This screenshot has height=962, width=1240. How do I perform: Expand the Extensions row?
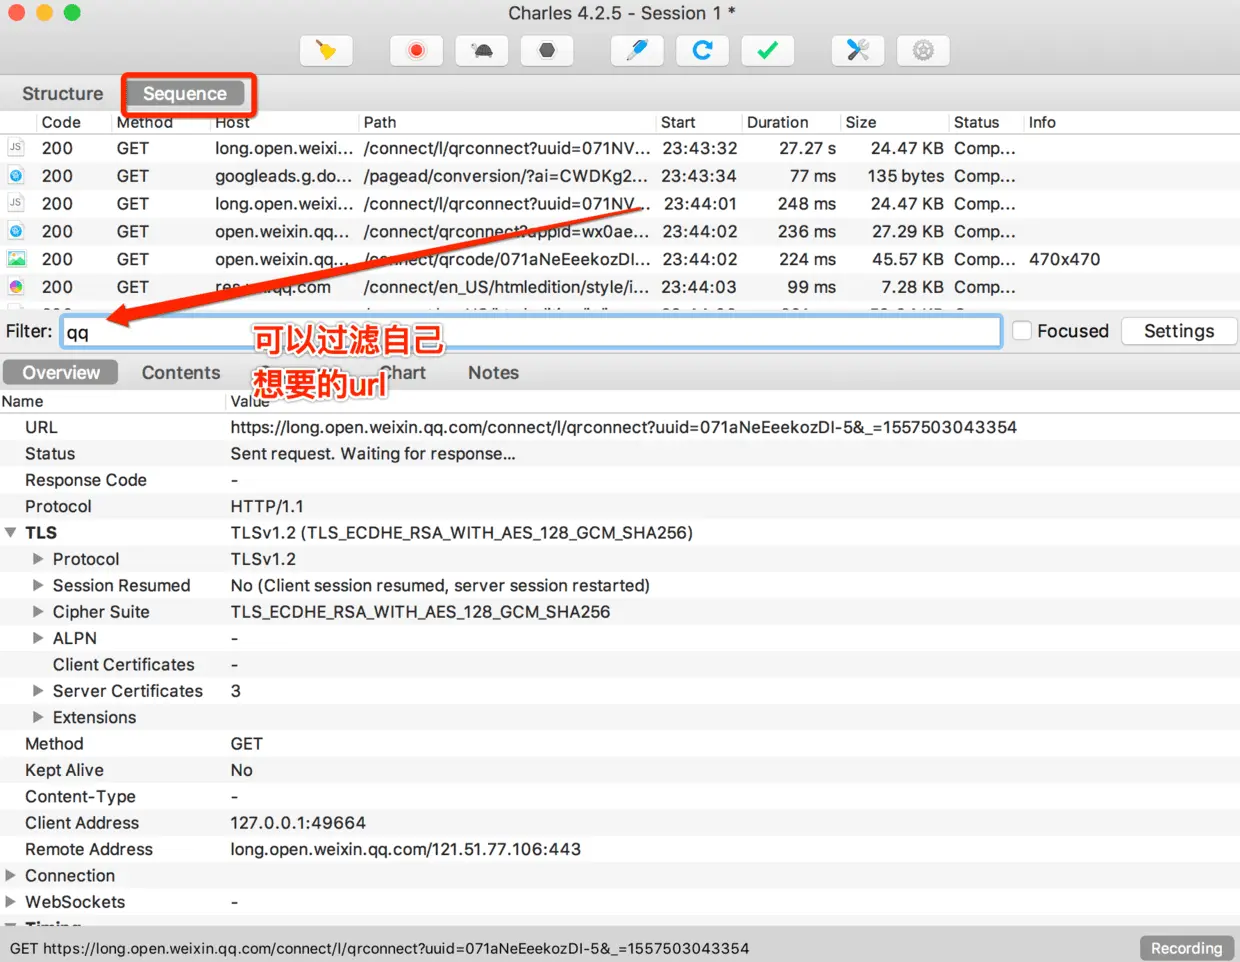(x=38, y=717)
